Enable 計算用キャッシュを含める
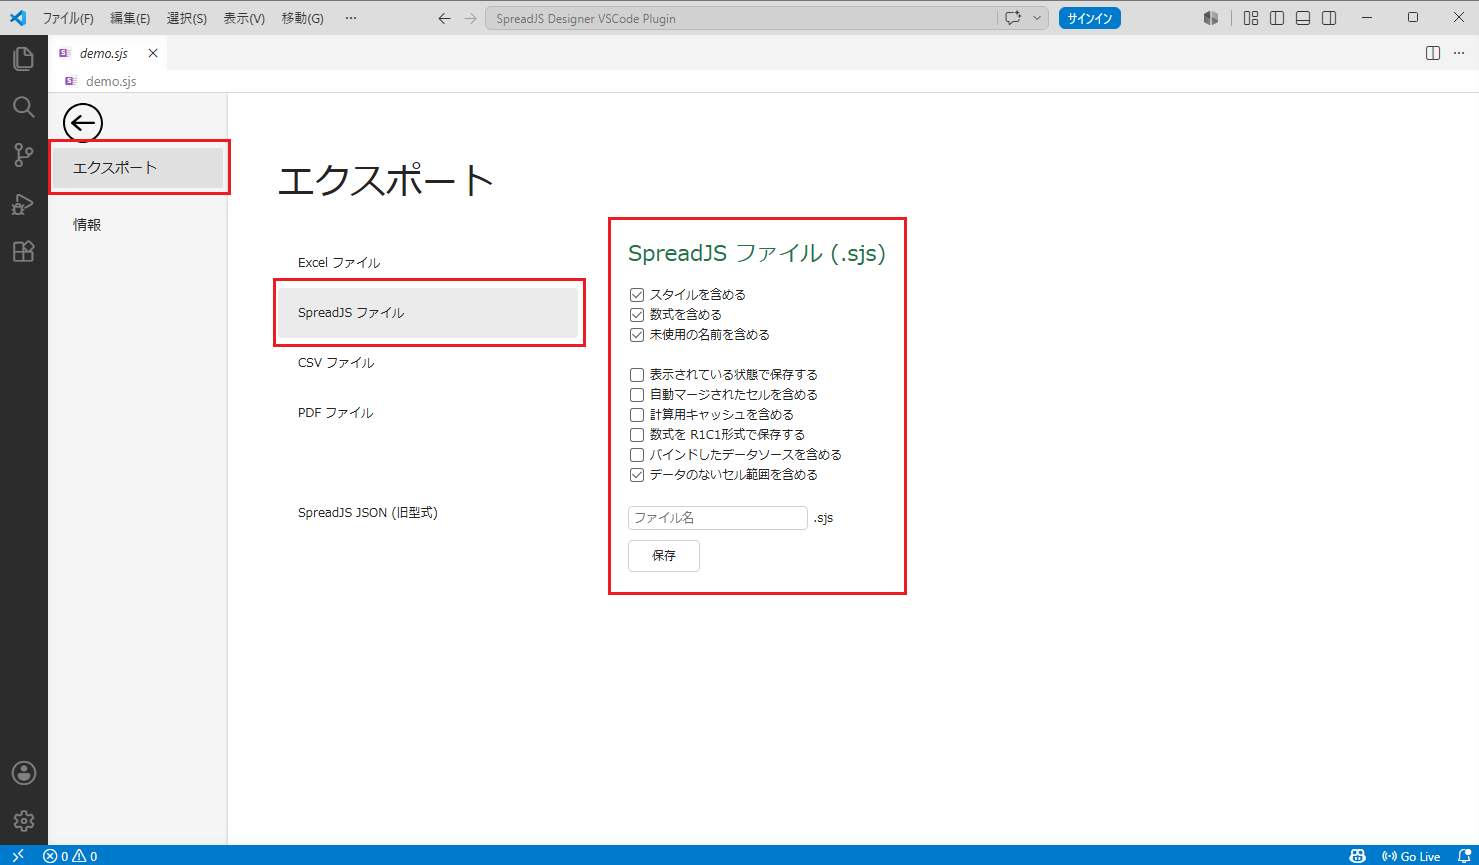The width and height of the screenshot is (1479, 865). (637, 415)
